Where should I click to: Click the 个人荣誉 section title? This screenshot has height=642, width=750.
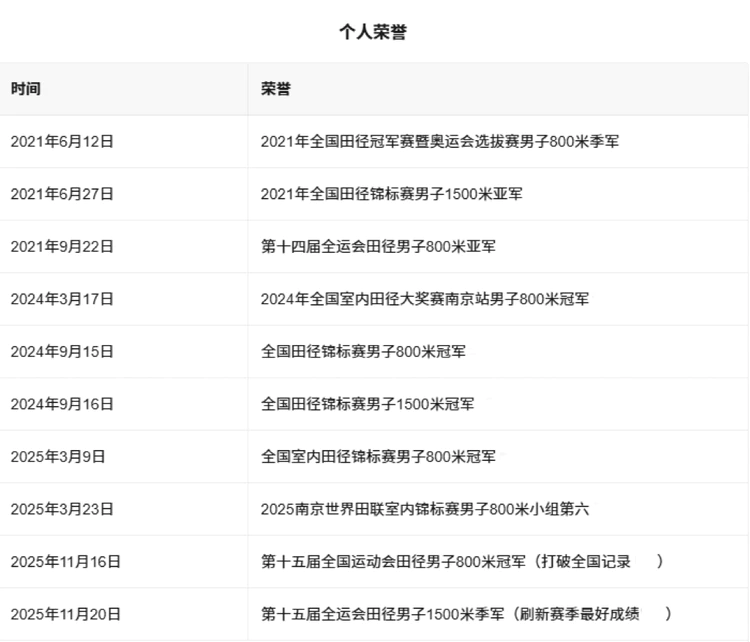click(x=373, y=32)
